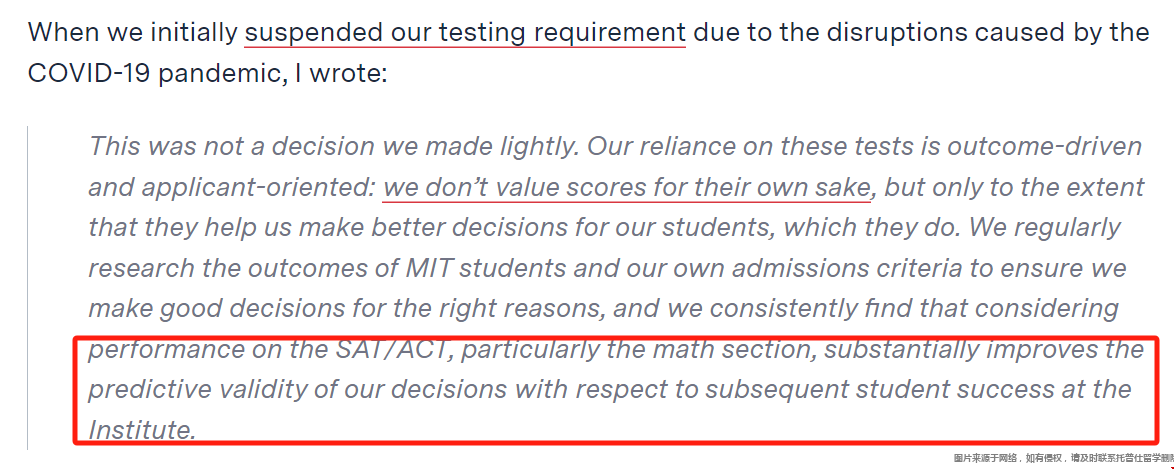Click the blockquote's vertical left border line
The image size is (1174, 469).
coord(28,287)
